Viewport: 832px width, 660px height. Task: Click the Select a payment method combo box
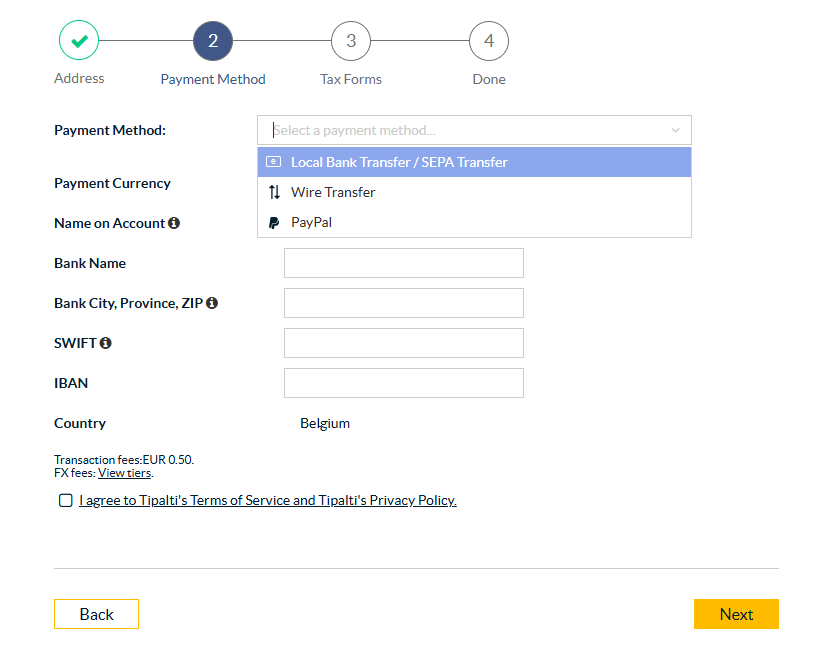[x=460, y=130]
